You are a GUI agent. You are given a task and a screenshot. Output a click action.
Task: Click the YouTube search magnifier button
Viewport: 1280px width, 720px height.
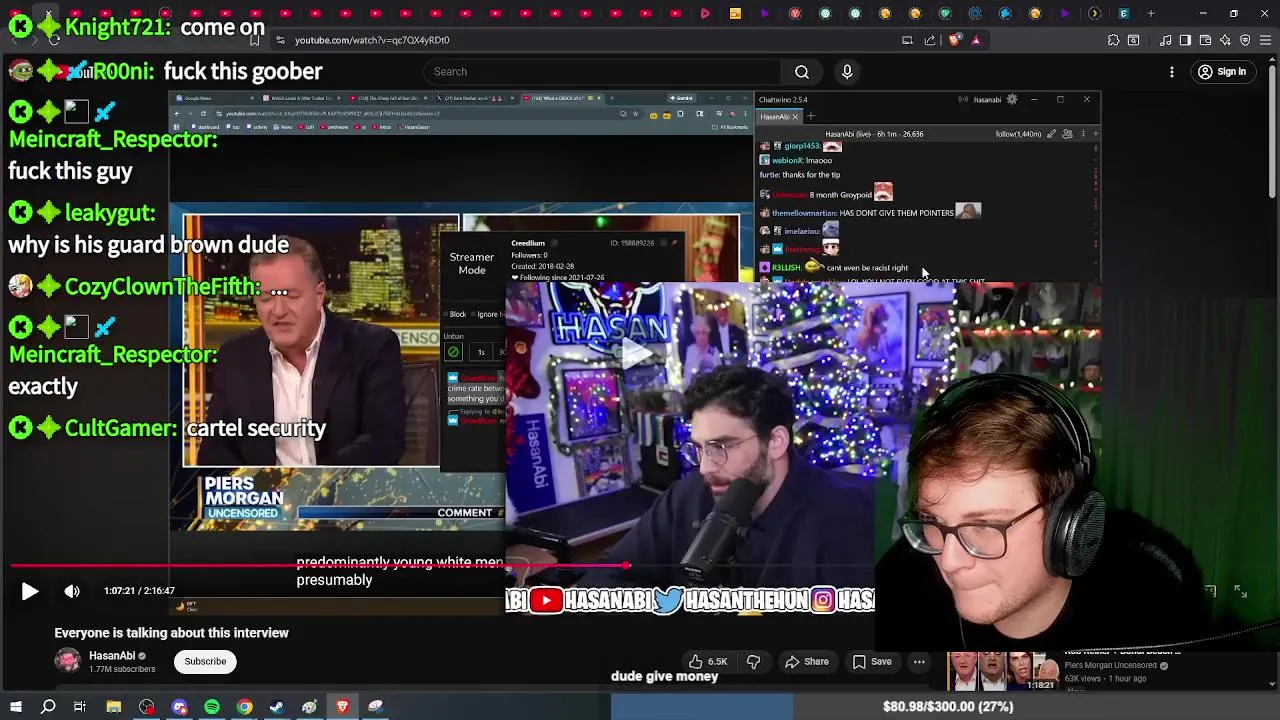coord(802,71)
